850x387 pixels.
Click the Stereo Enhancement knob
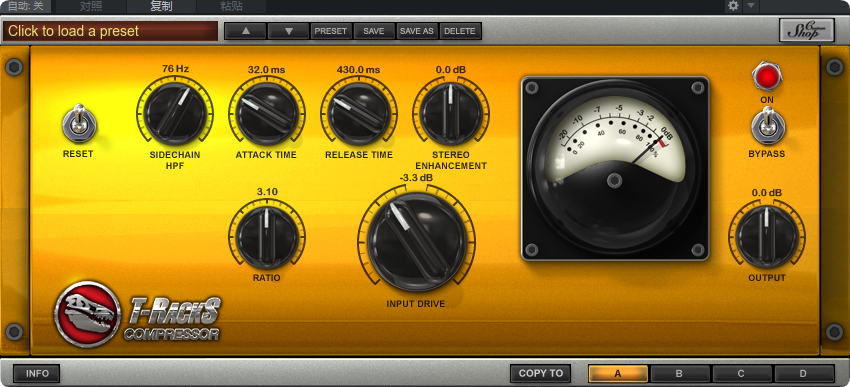(x=450, y=113)
